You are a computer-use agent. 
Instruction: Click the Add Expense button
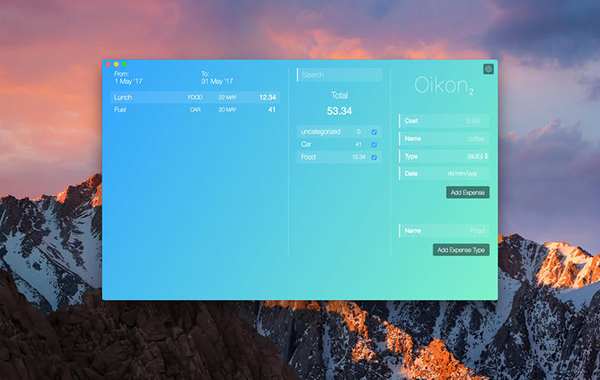click(x=468, y=192)
